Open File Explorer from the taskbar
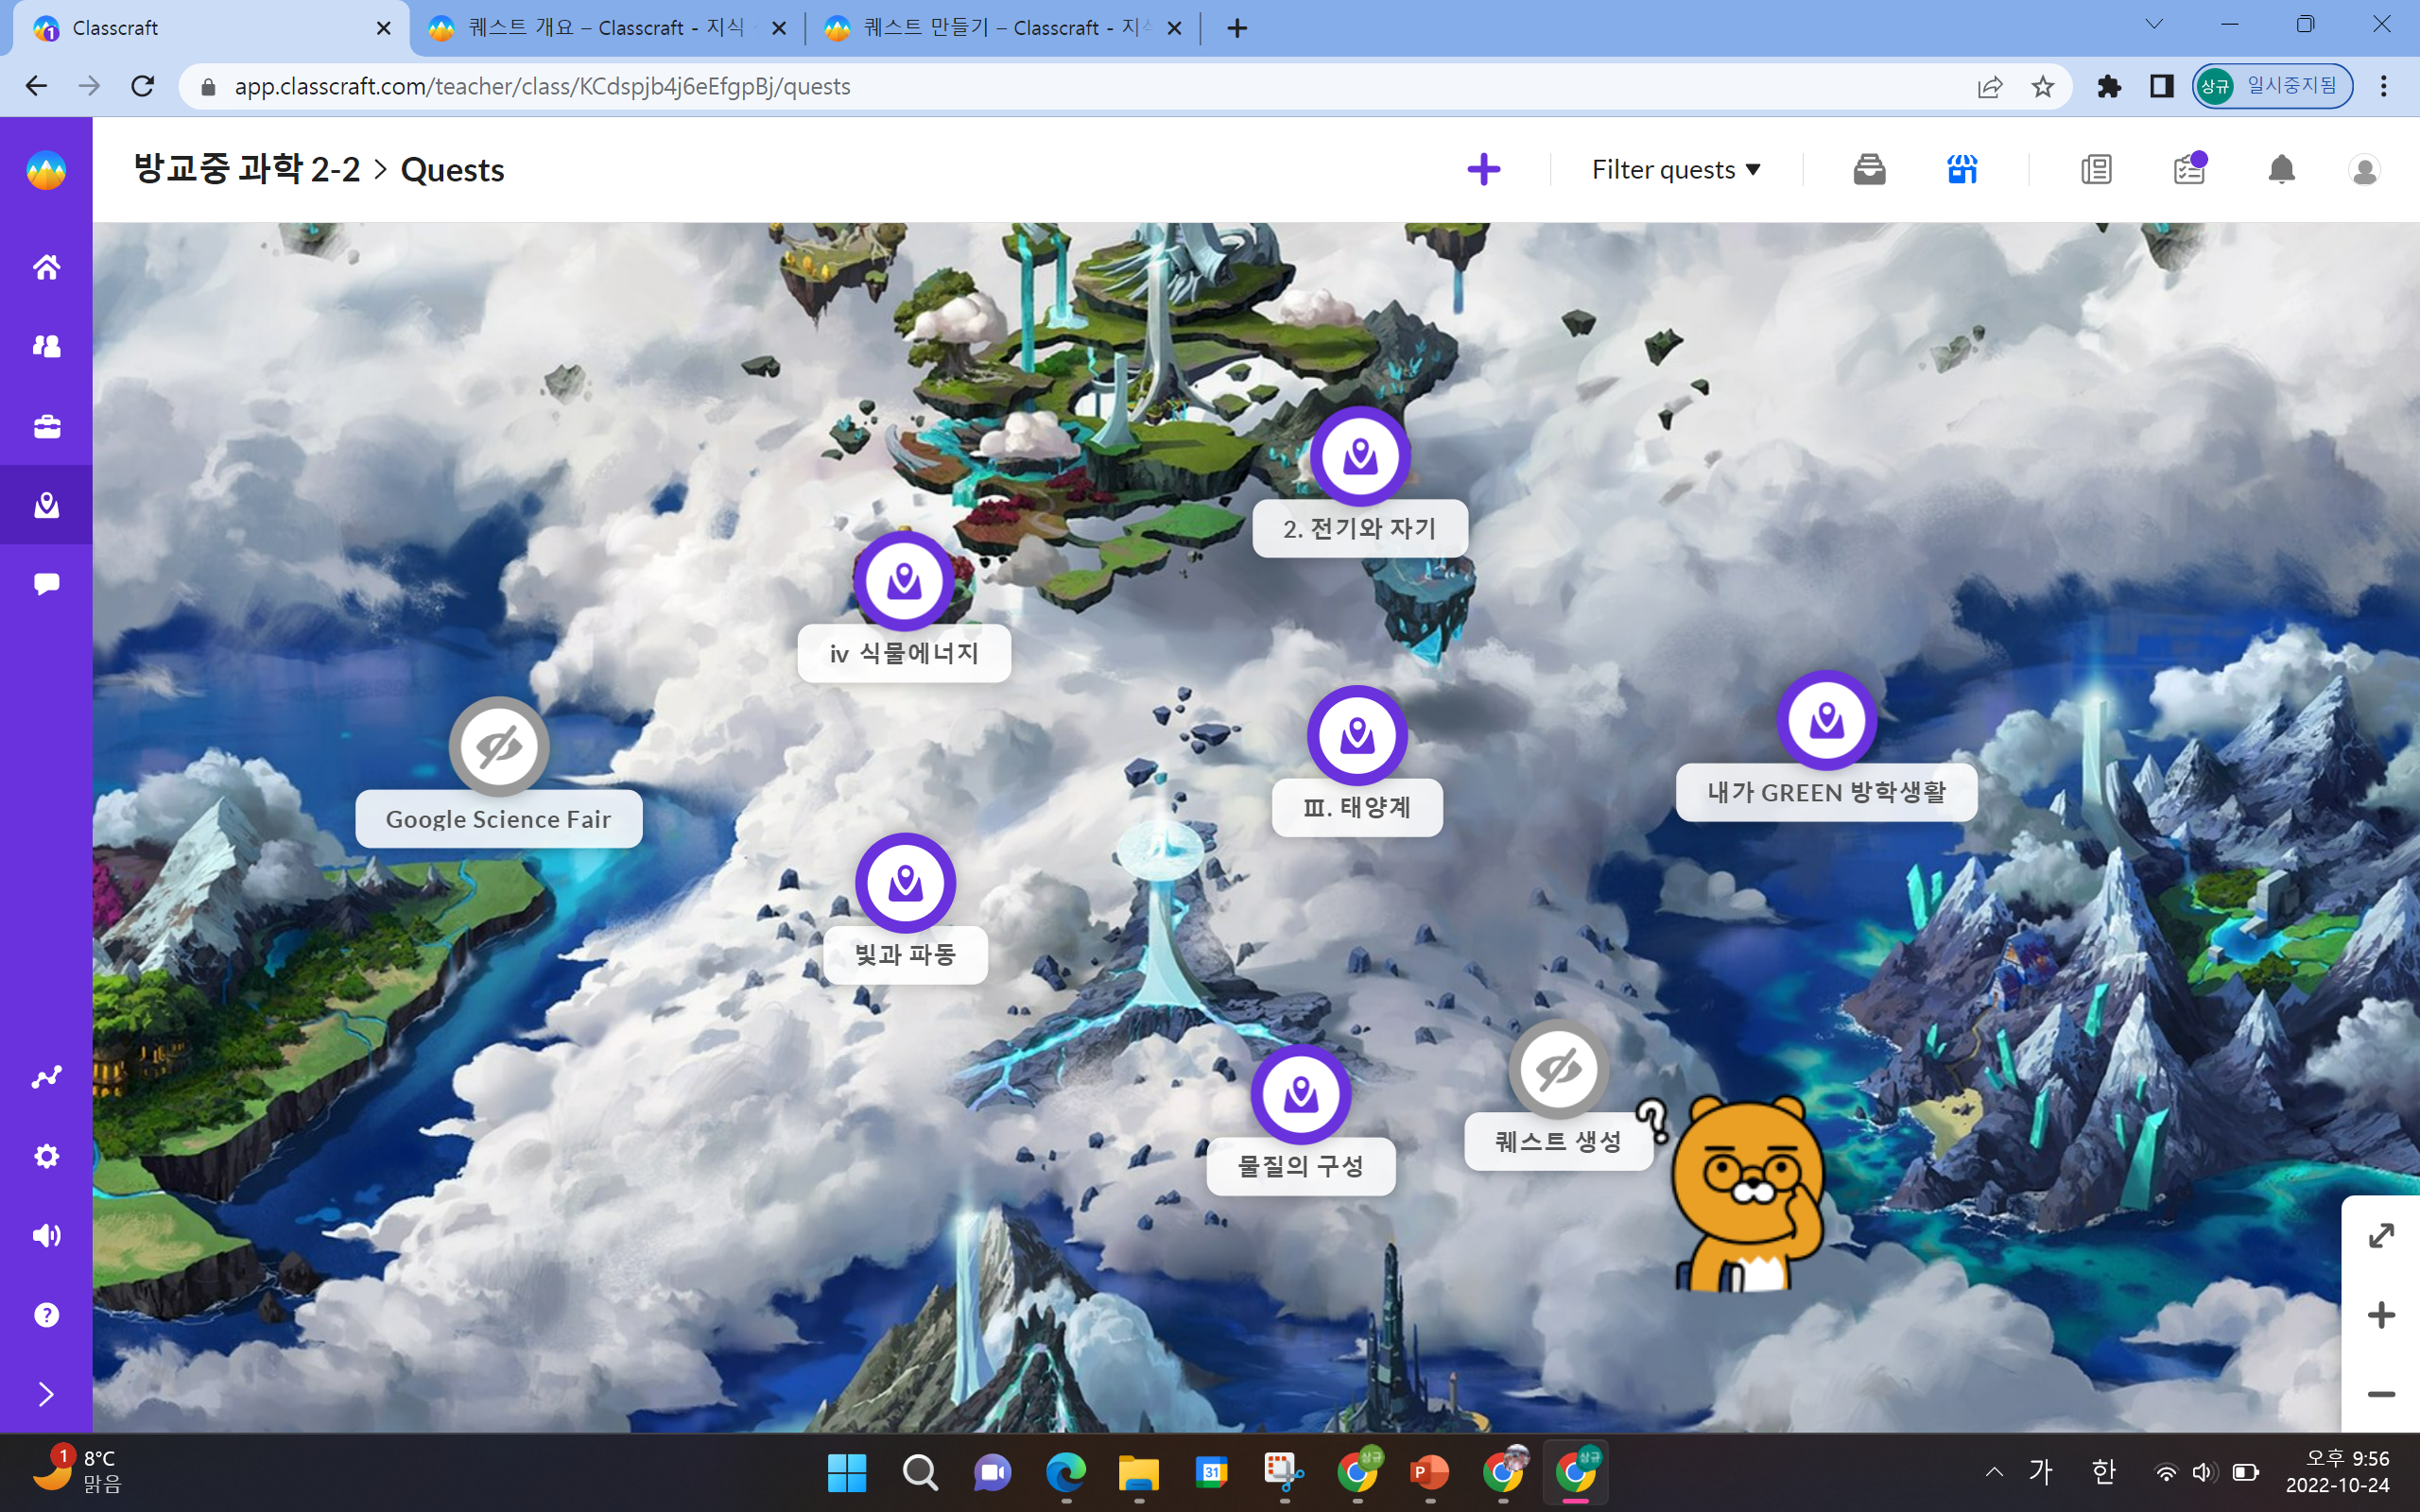This screenshot has width=2420, height=1512. click(1138, 1472)
